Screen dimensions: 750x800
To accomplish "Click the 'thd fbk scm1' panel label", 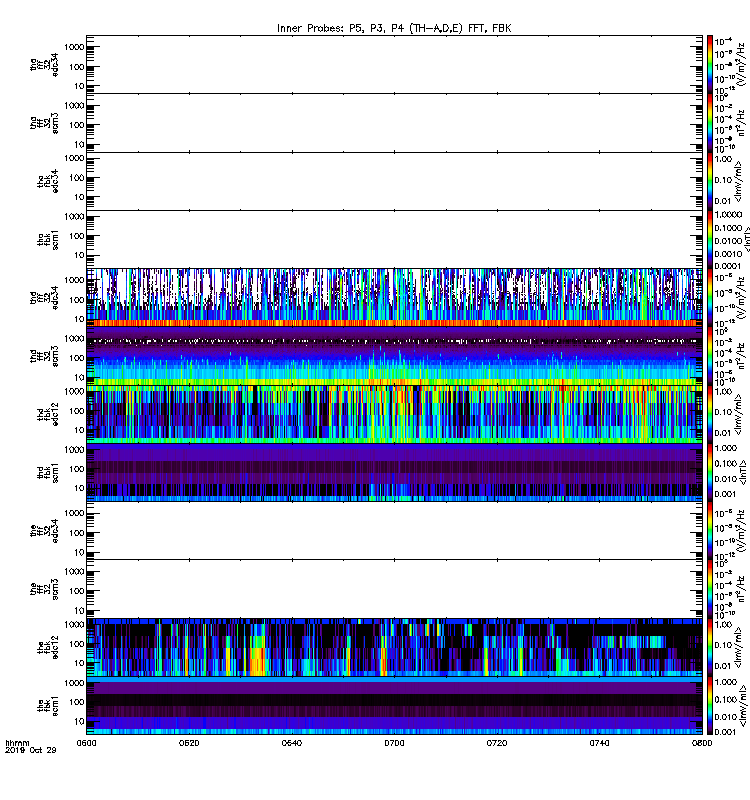I will pos(48,472).
